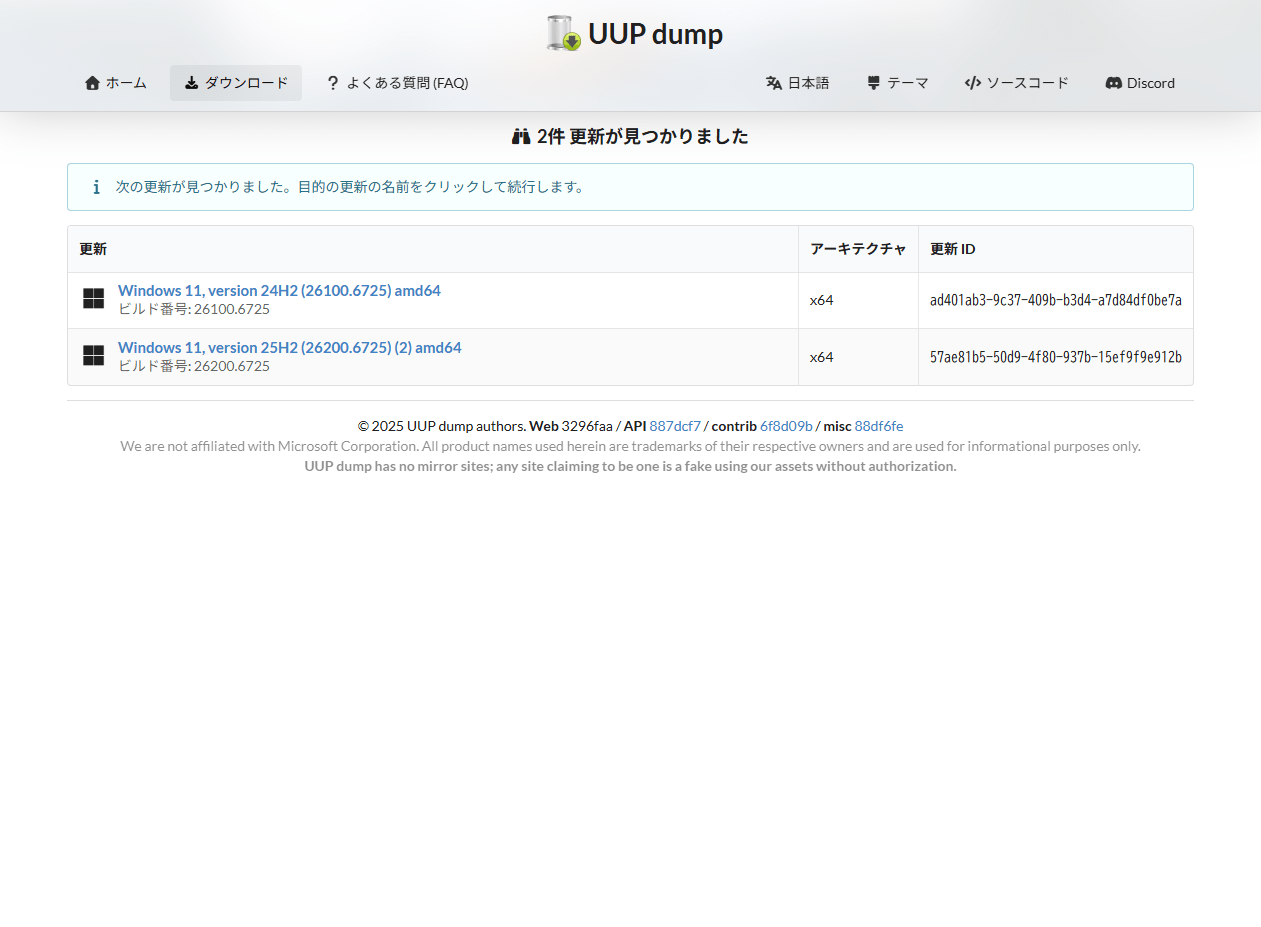
Task: Click the question mark FAQ icon
Action: (x=333, y=83)
